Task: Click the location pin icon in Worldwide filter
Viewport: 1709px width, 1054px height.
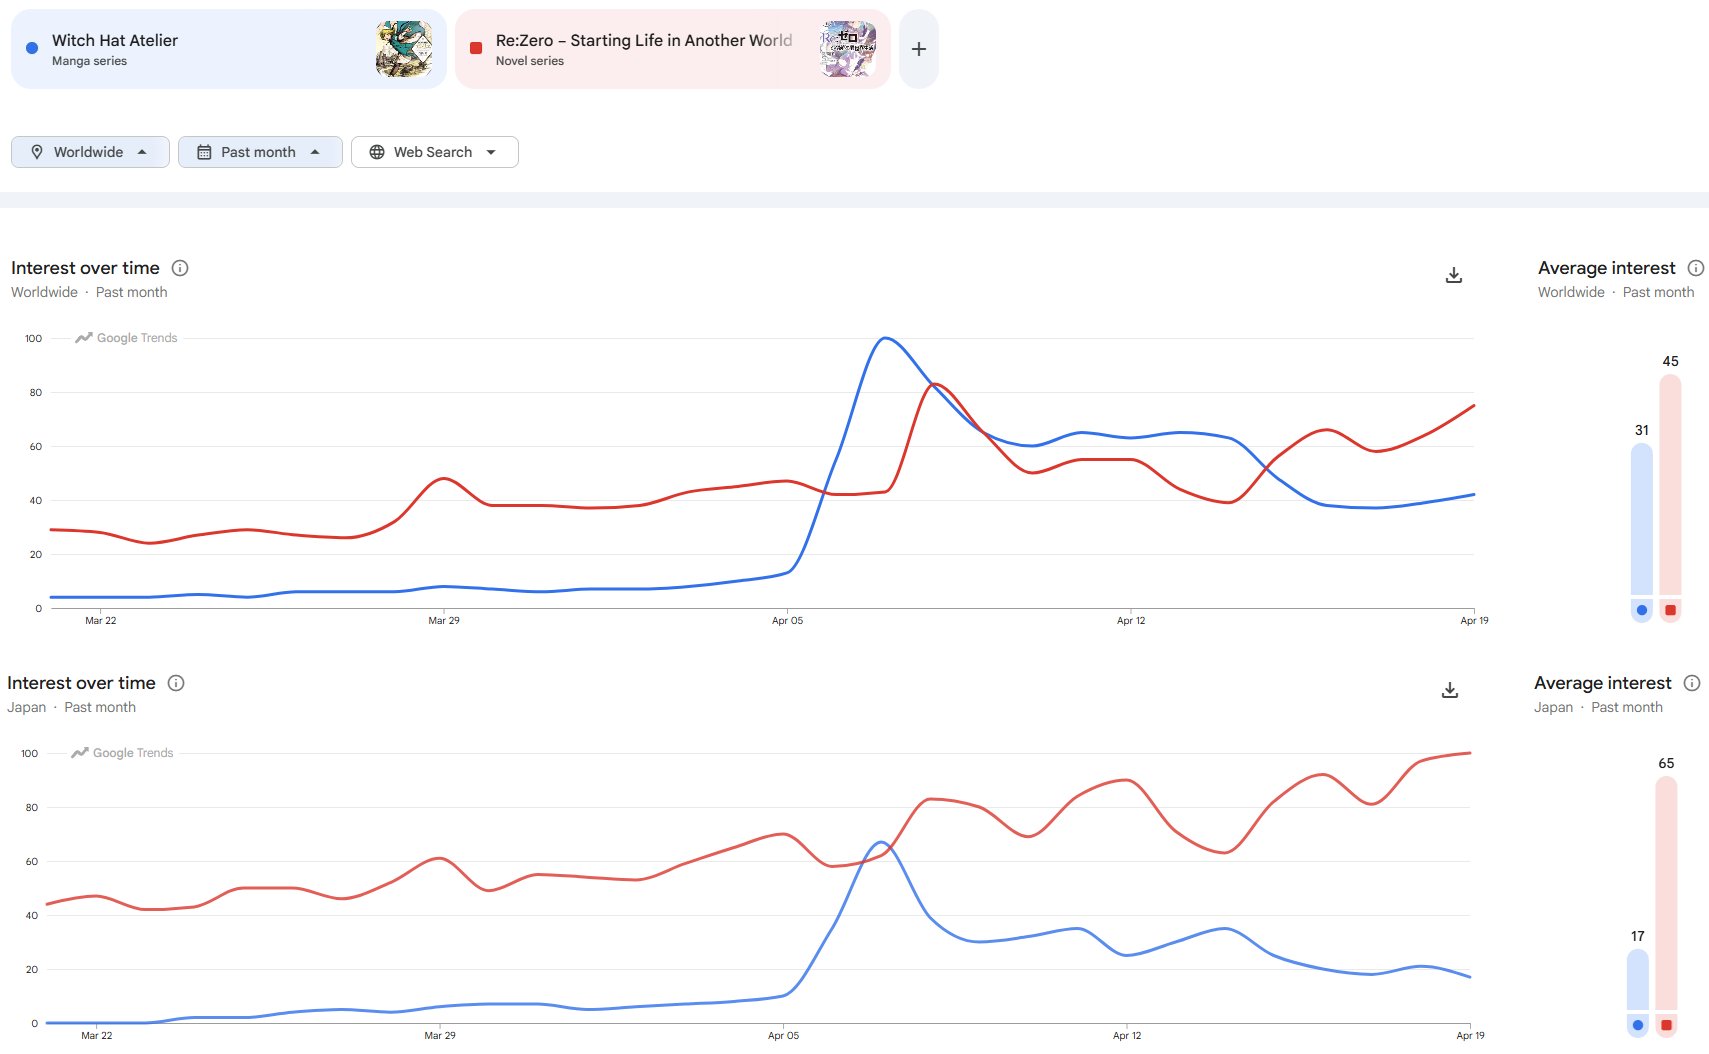Action: pos(37,152)
